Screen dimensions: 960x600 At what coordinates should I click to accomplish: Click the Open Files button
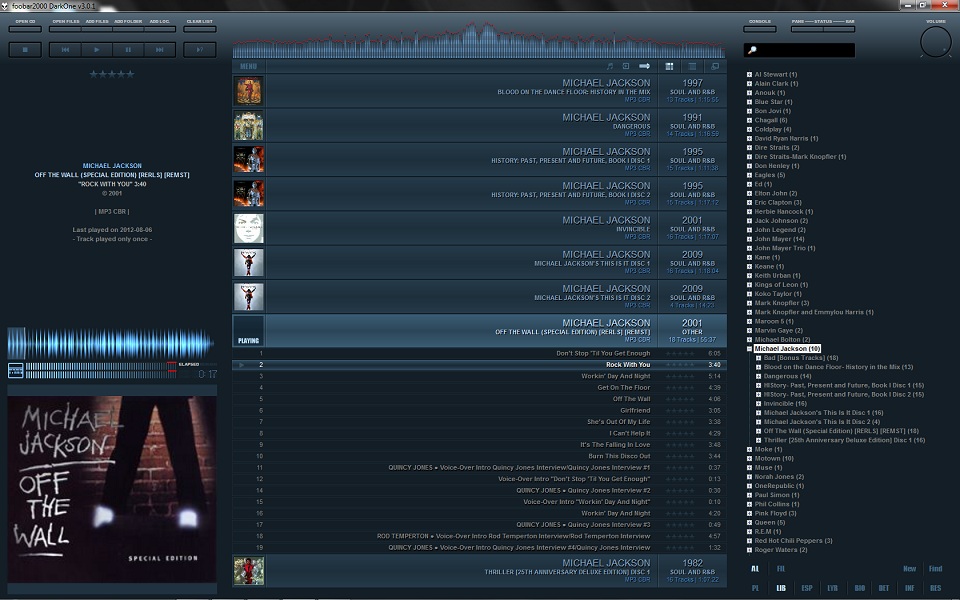(66, 28)
